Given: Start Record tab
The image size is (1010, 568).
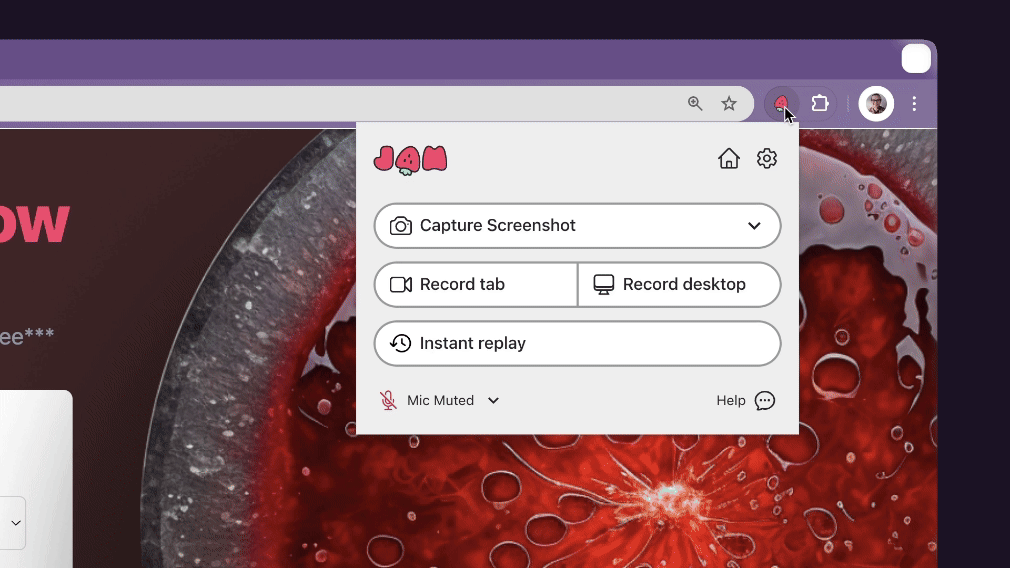Looking at the screenshot, I should 476,285.
